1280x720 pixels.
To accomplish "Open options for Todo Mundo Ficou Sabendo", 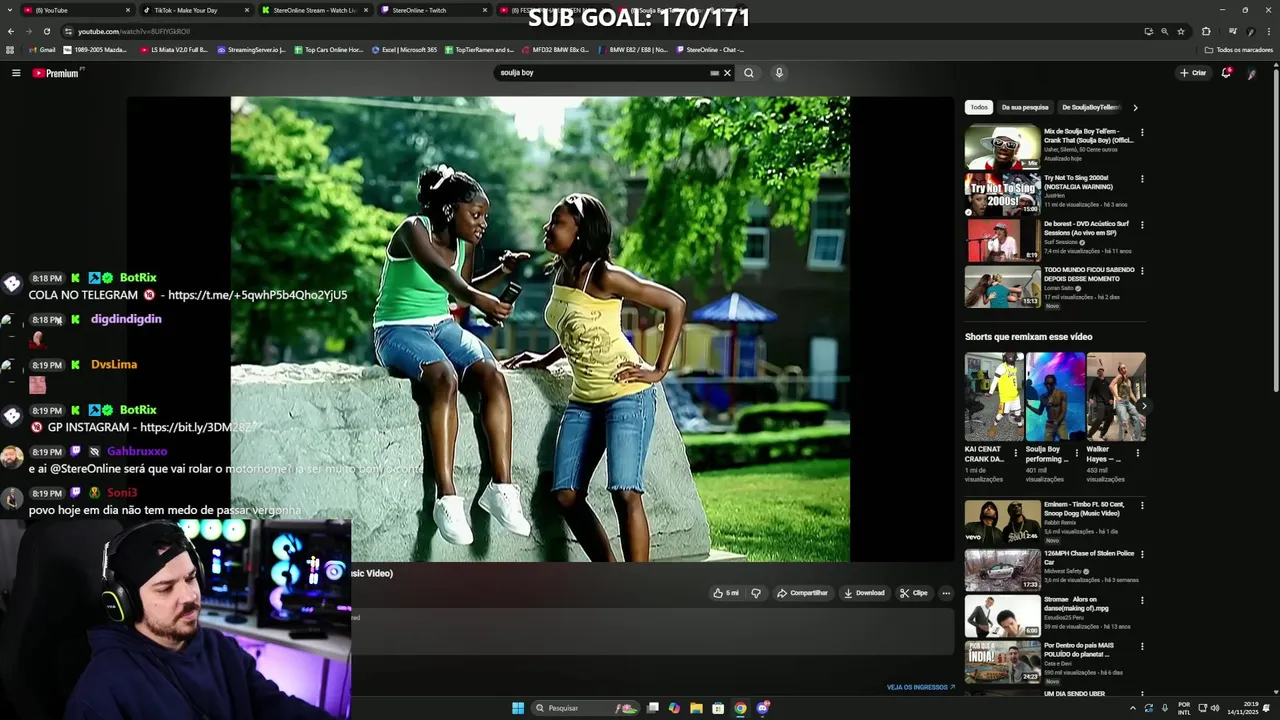I will 1142,270.
